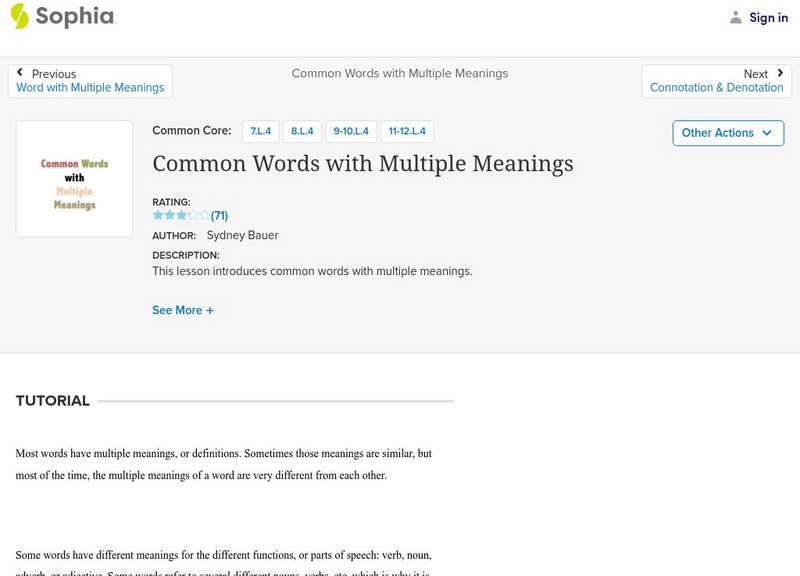
Task: Go to Word with Multiple Meanings lesson
Action: click(x=90, y=88)
